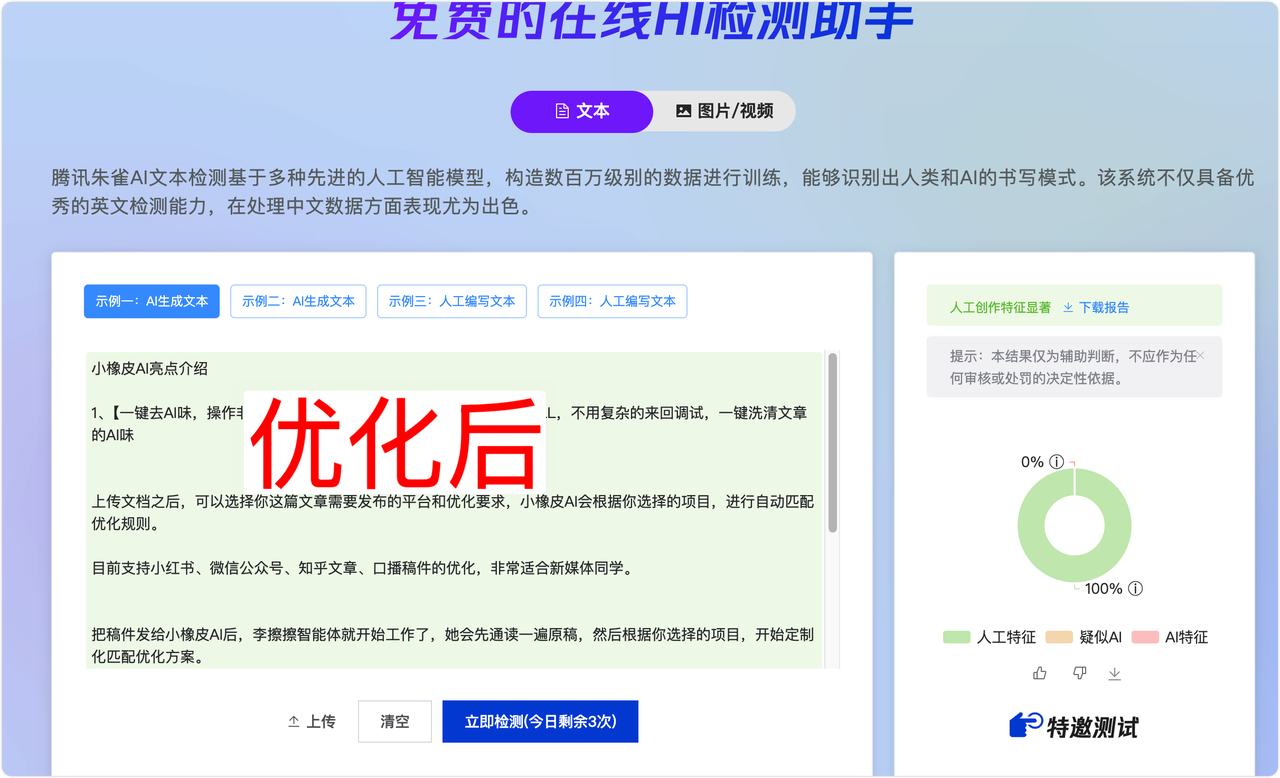Viewport: 1280px width, 778px height.
Task: Clear the text with 清空
Action: click(395, 721)
